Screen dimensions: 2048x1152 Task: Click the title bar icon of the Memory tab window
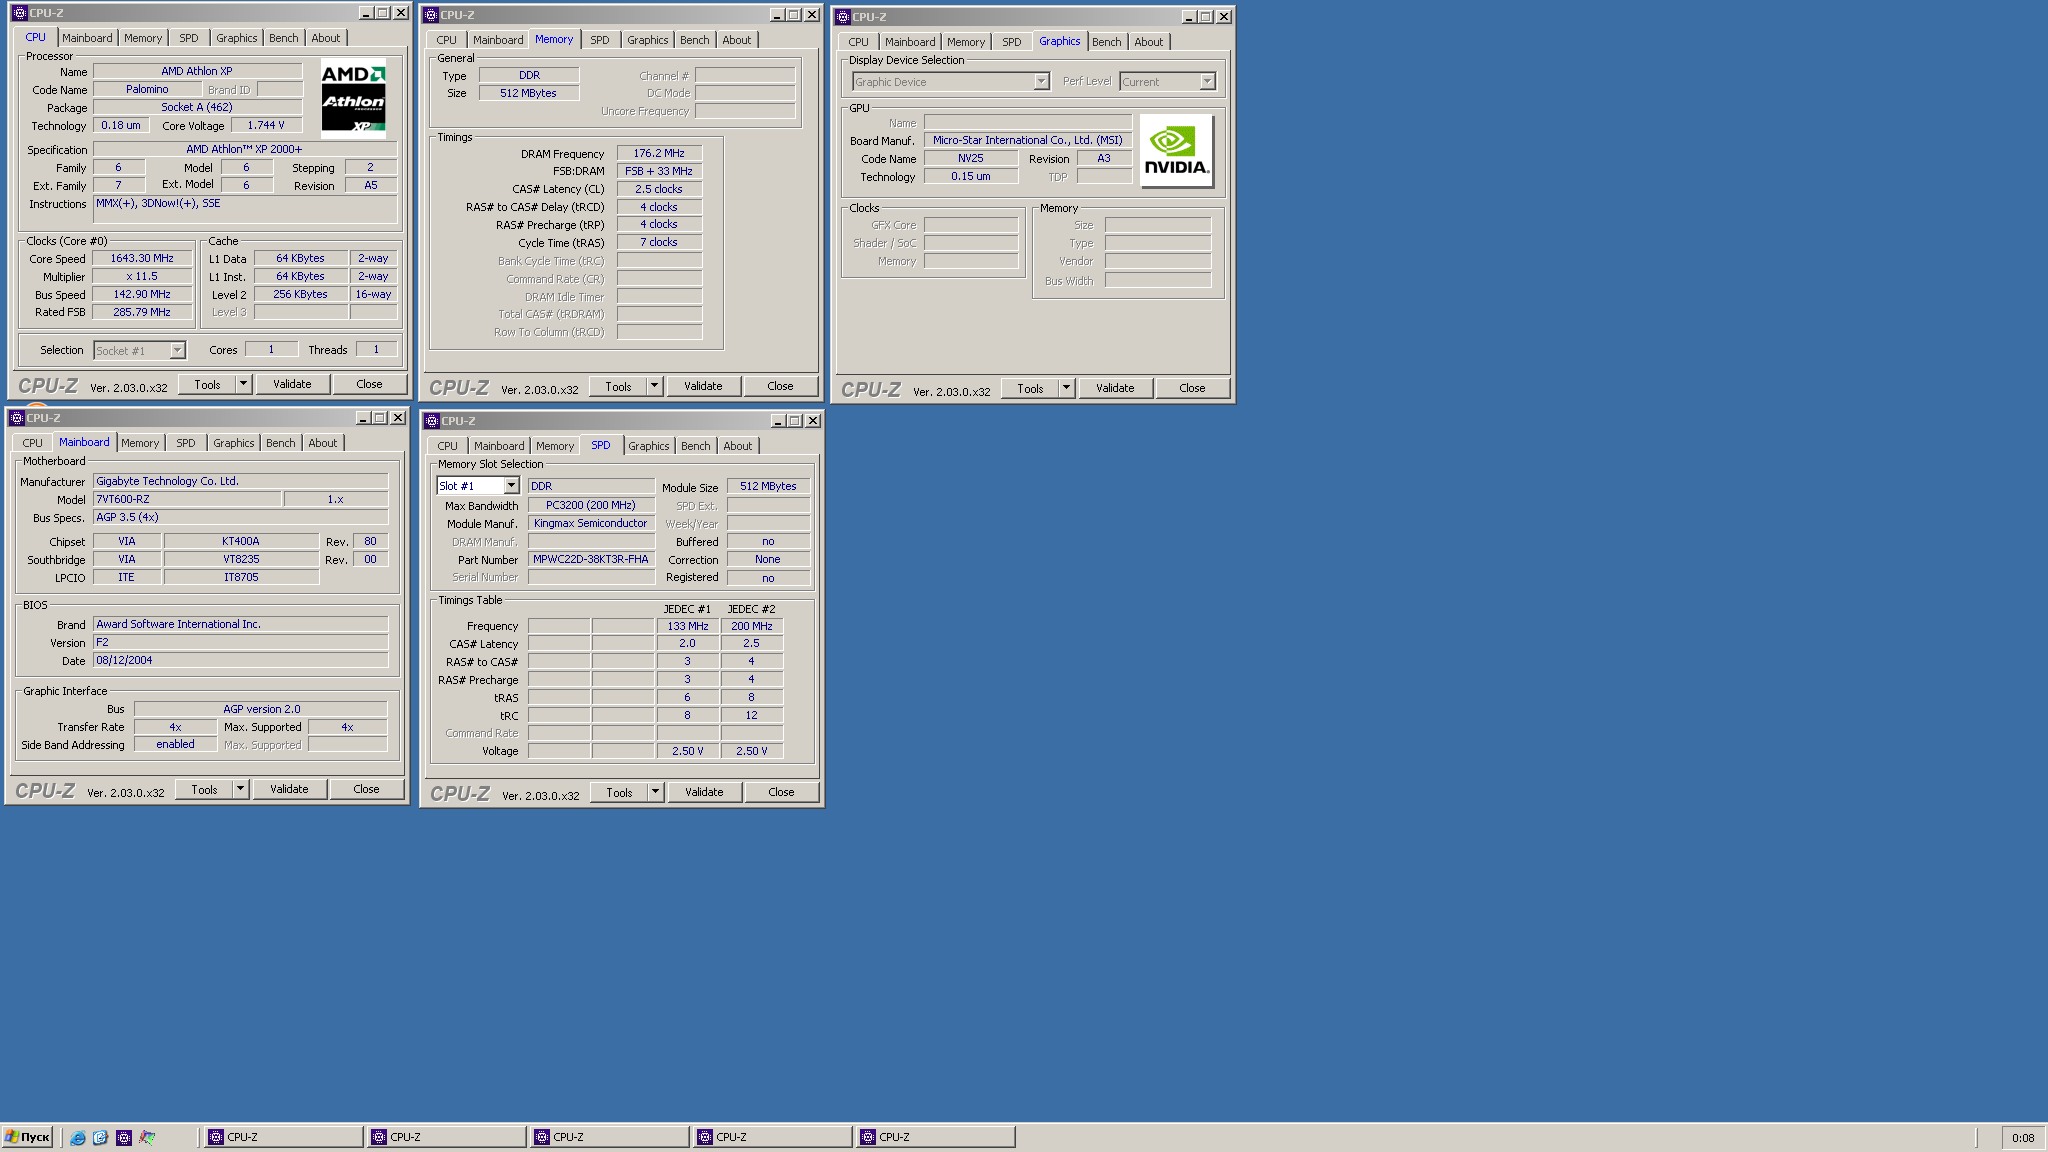[x=431, y=15]
